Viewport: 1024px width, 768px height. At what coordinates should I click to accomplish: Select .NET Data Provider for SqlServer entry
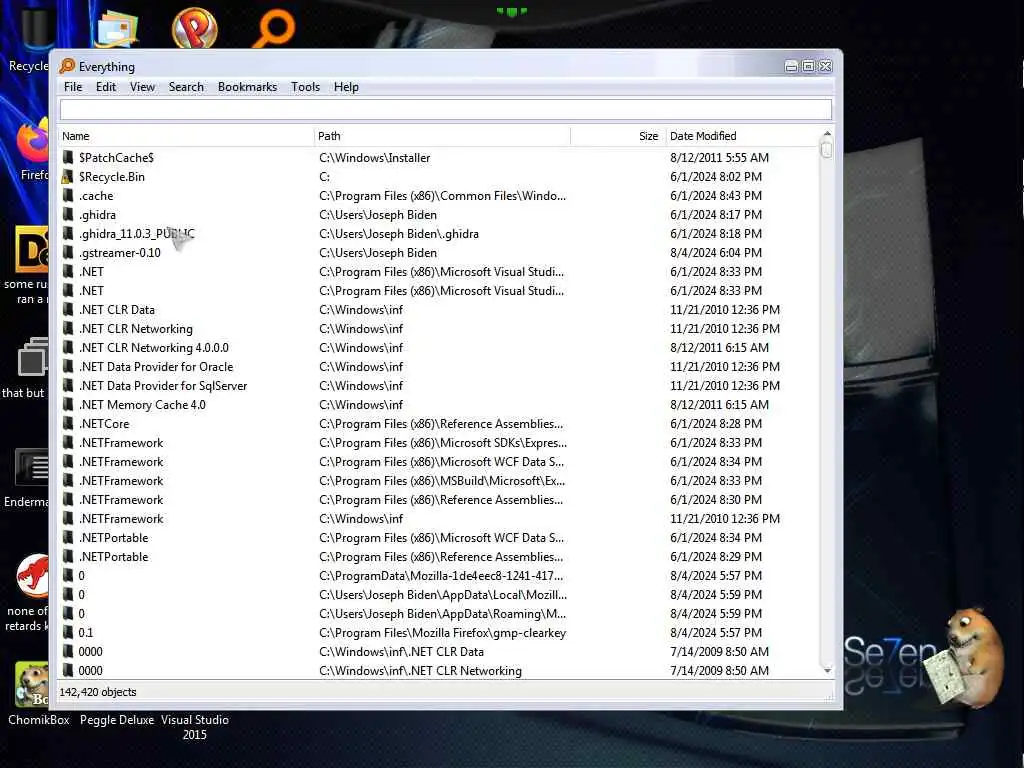coord(163,385)
